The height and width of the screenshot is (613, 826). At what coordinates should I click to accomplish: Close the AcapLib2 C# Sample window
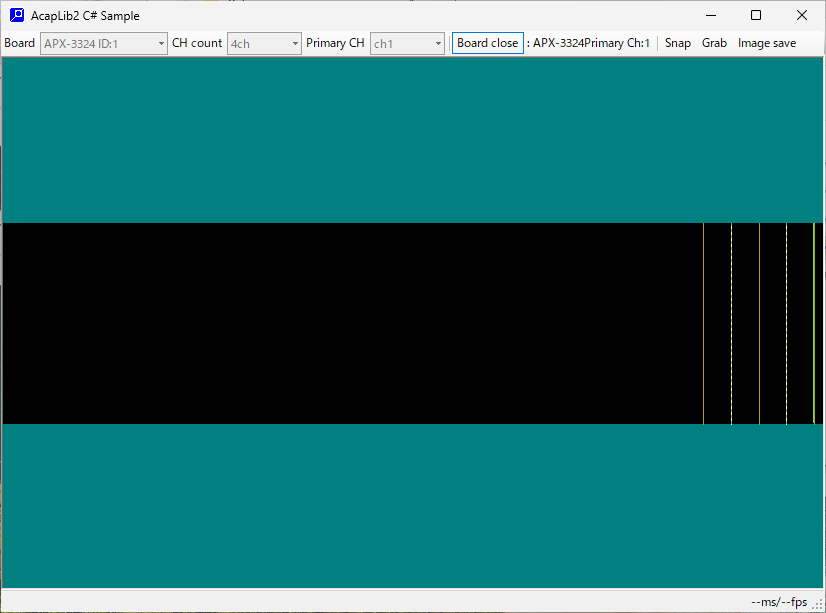802,15
